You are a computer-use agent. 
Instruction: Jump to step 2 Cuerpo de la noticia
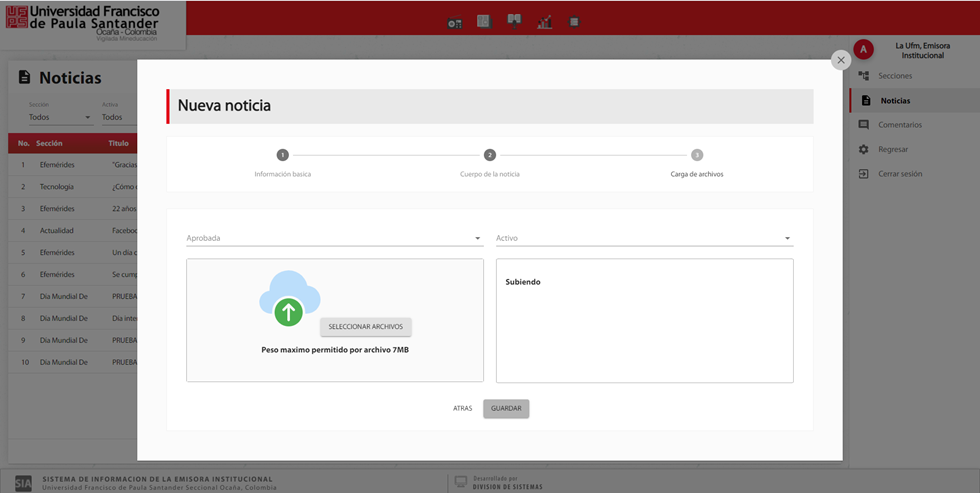[x=490, y=155]
